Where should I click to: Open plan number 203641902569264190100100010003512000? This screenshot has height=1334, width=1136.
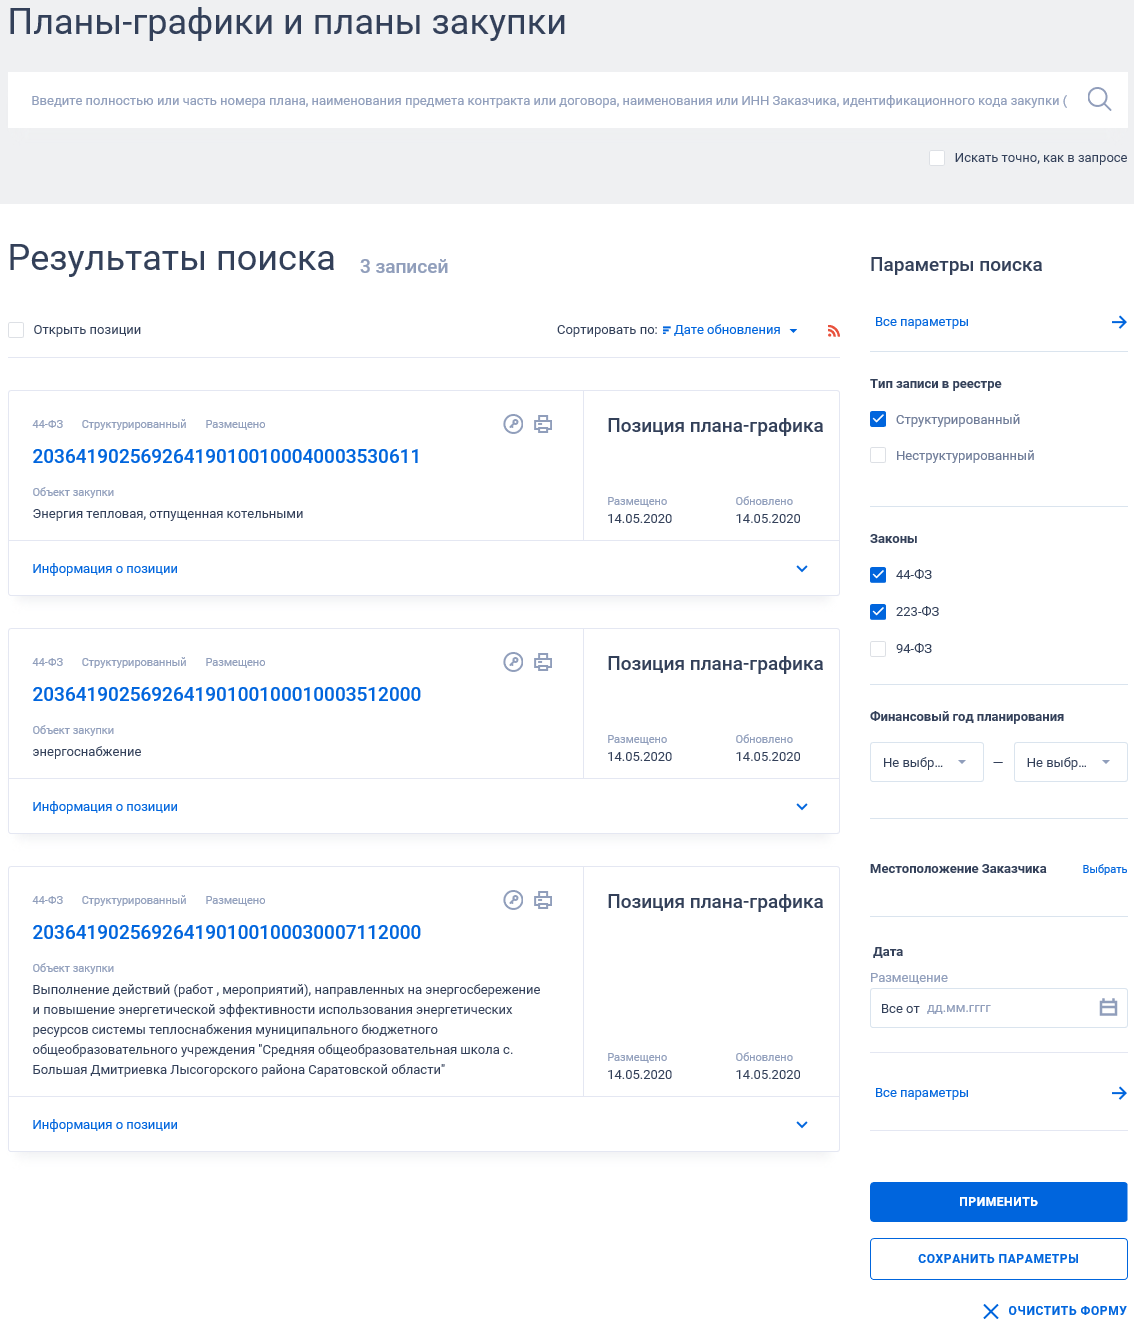(x=227, y=694)
